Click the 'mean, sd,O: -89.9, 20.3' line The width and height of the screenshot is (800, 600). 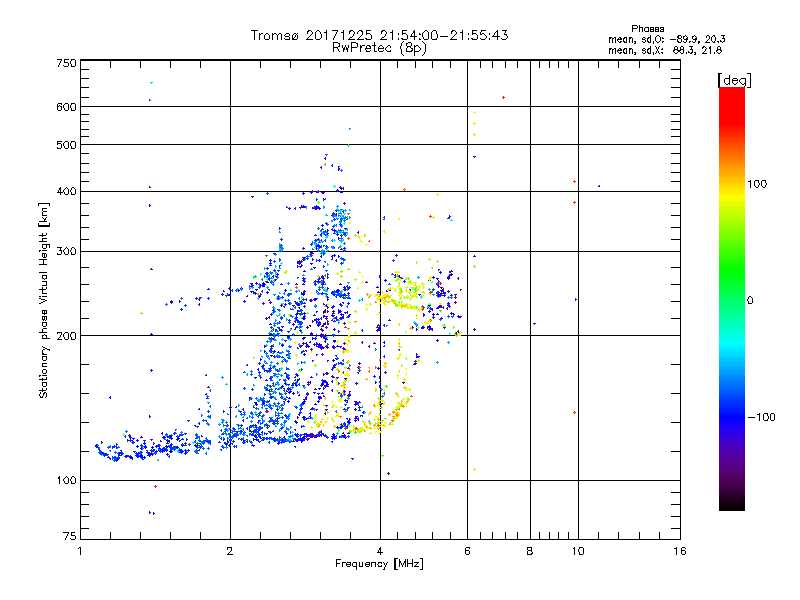pos(666,39)
